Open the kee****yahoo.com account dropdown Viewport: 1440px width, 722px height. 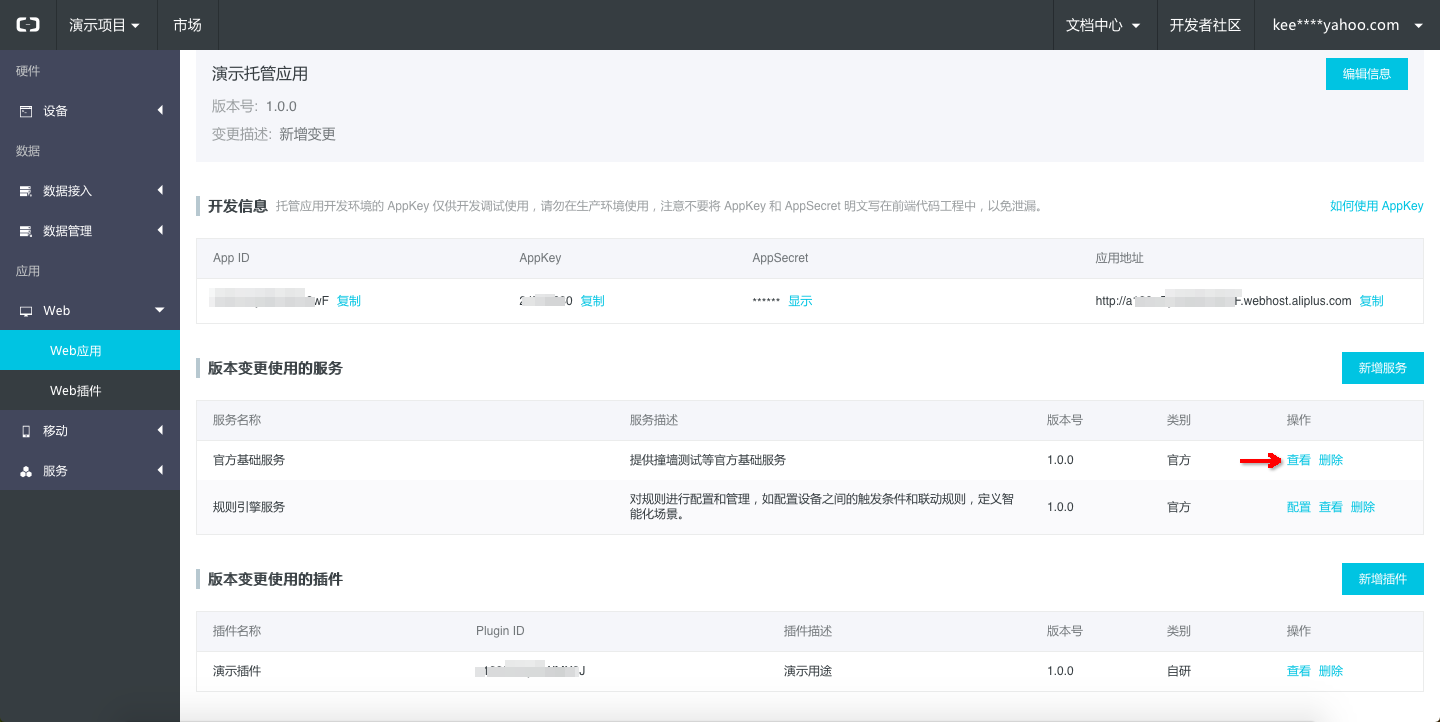pyautogui.click(x=1348, y=25)
